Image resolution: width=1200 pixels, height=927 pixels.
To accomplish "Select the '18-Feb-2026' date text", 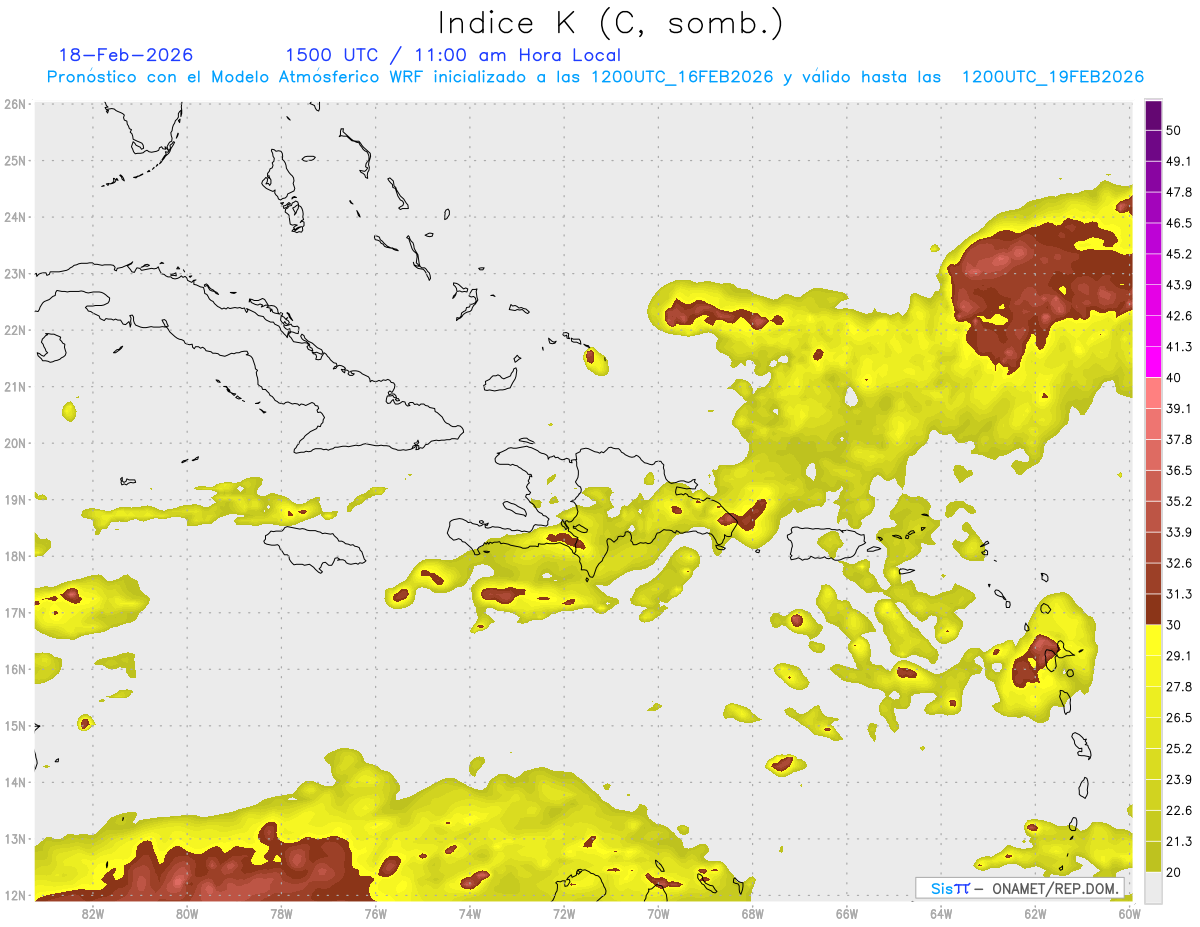I will tap(126, 55).
